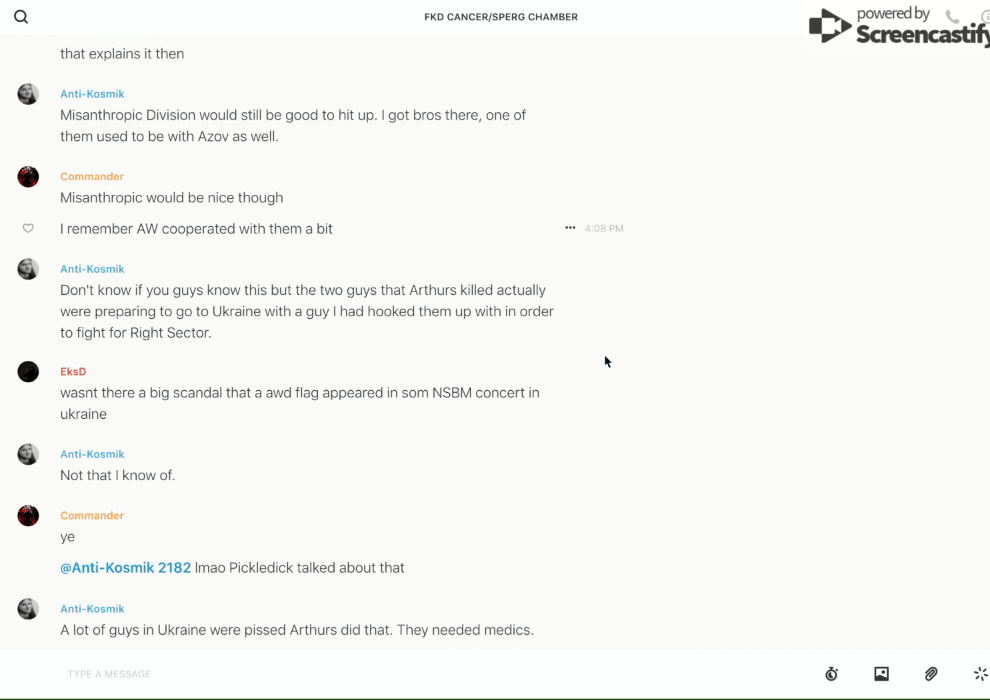Like the "AW cooperated" message with heart

tap(28, 229)
